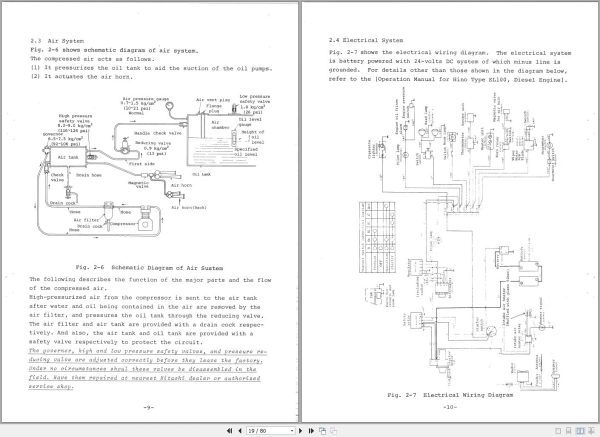
Task: Click the greyed next view icon in the navigation bar
Action: tap(334, 431)
